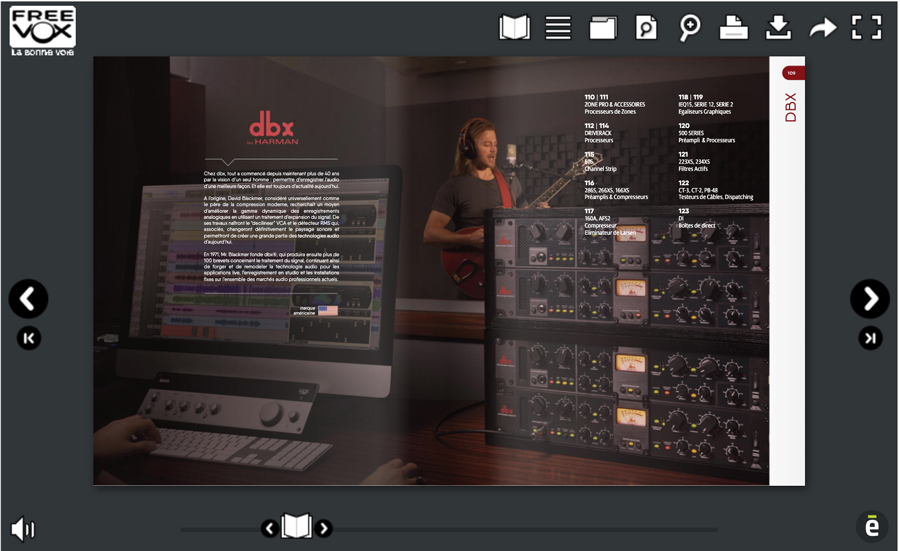Screen dimensions: 900x551
Task: Step back with the slider's left arrow
Action: [x=270, y=528]
